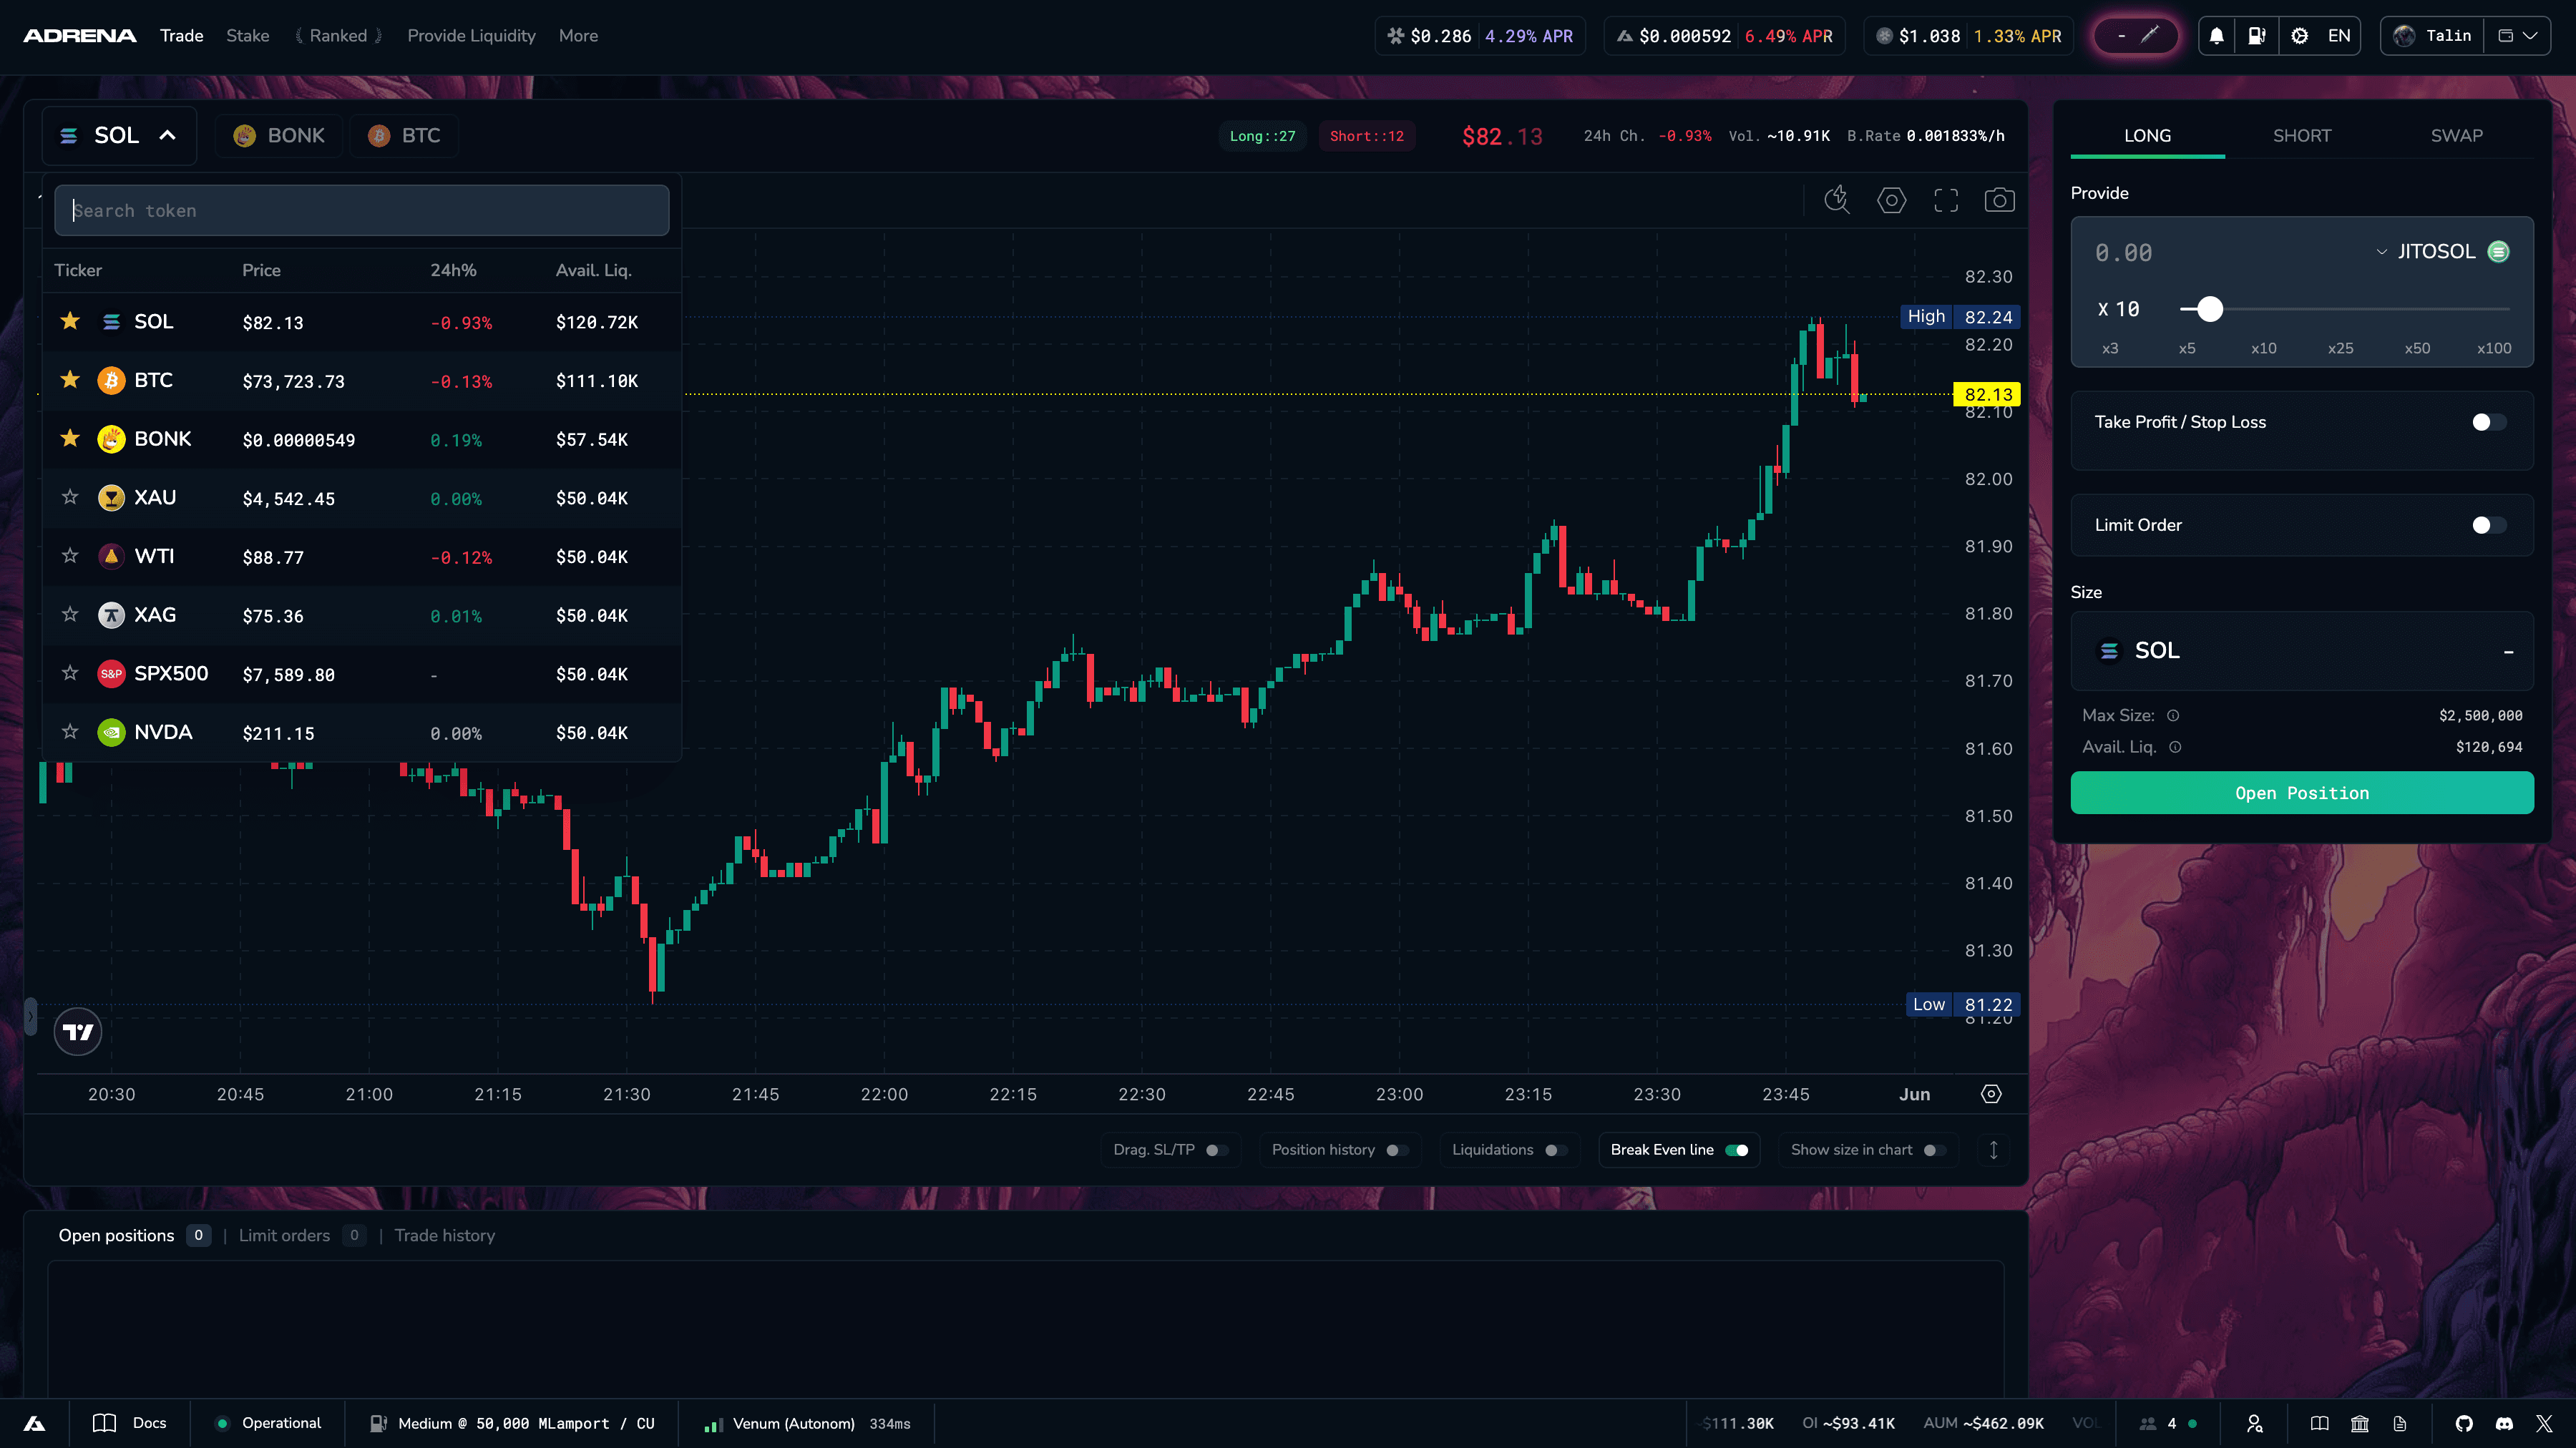
Task: Open the settings gear in the header
Action: tap(2299, 36)
